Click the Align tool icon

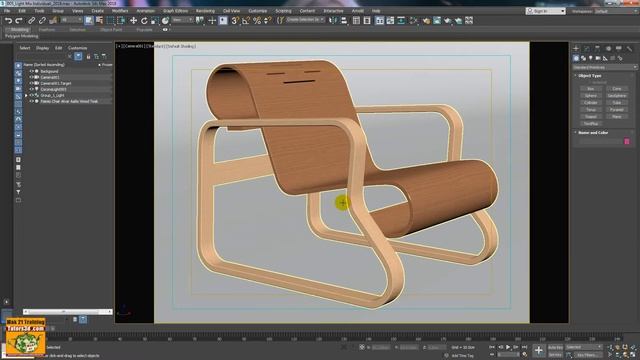point(344,20)
